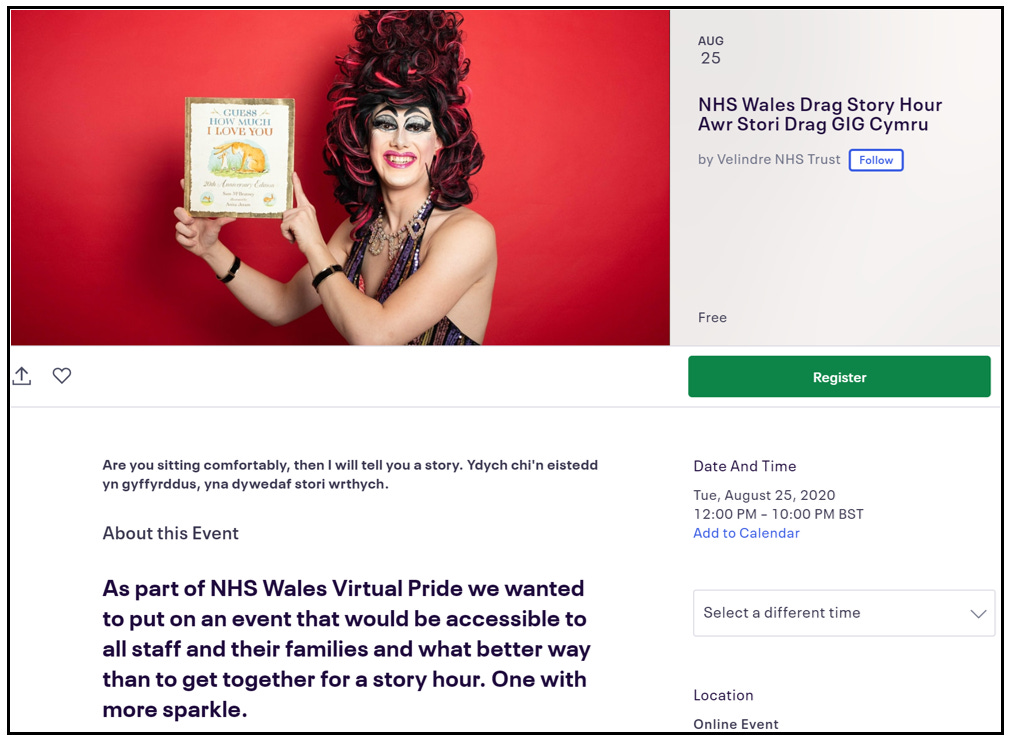Screen dimensions: 1011x739
Task: Expand the time dropdown chevron arrow
Action: tap(978, 613)
